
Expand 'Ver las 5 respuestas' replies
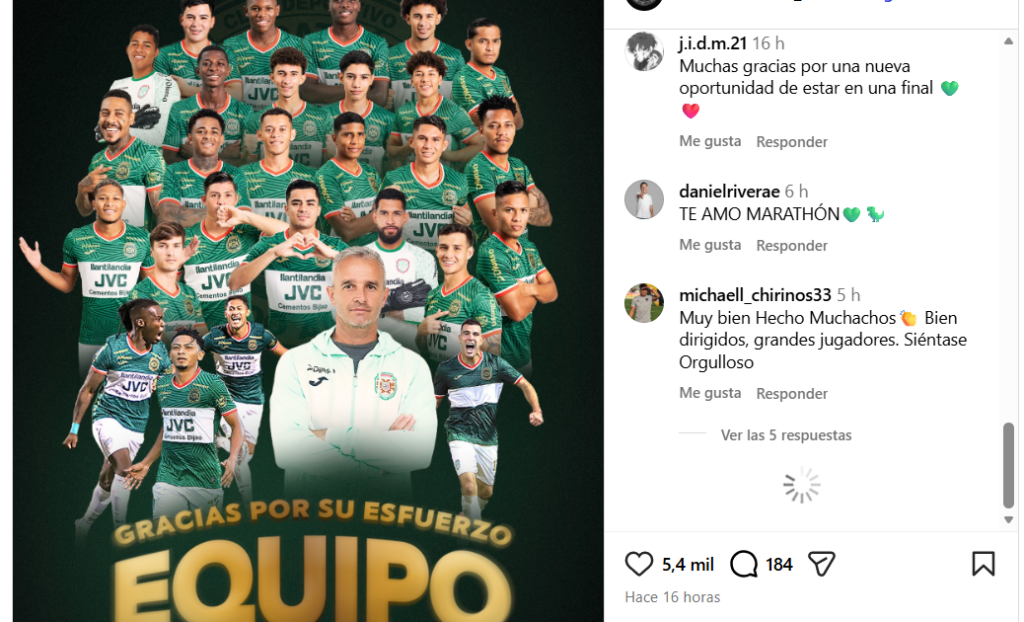[786, 435]
